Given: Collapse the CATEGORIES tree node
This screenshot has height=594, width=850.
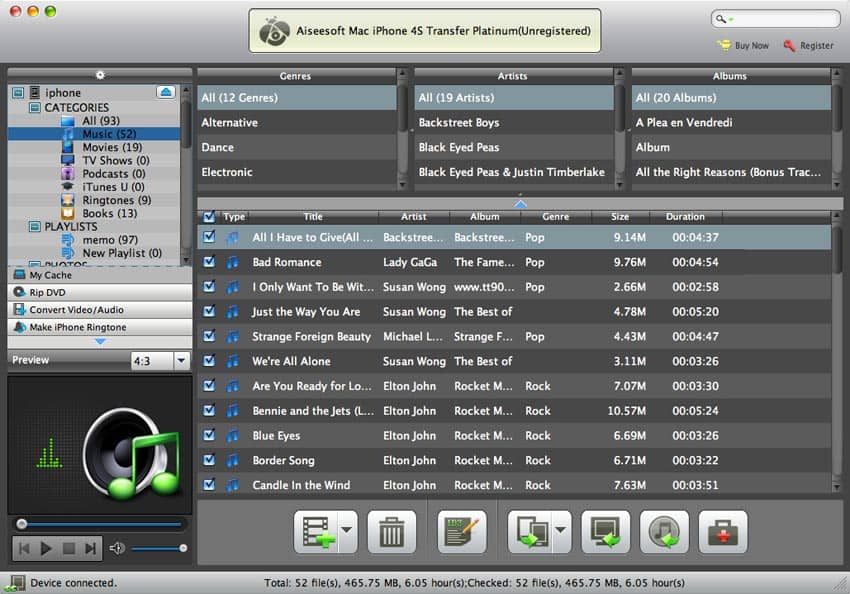Looking at the screenshot, I should point(35,107).
